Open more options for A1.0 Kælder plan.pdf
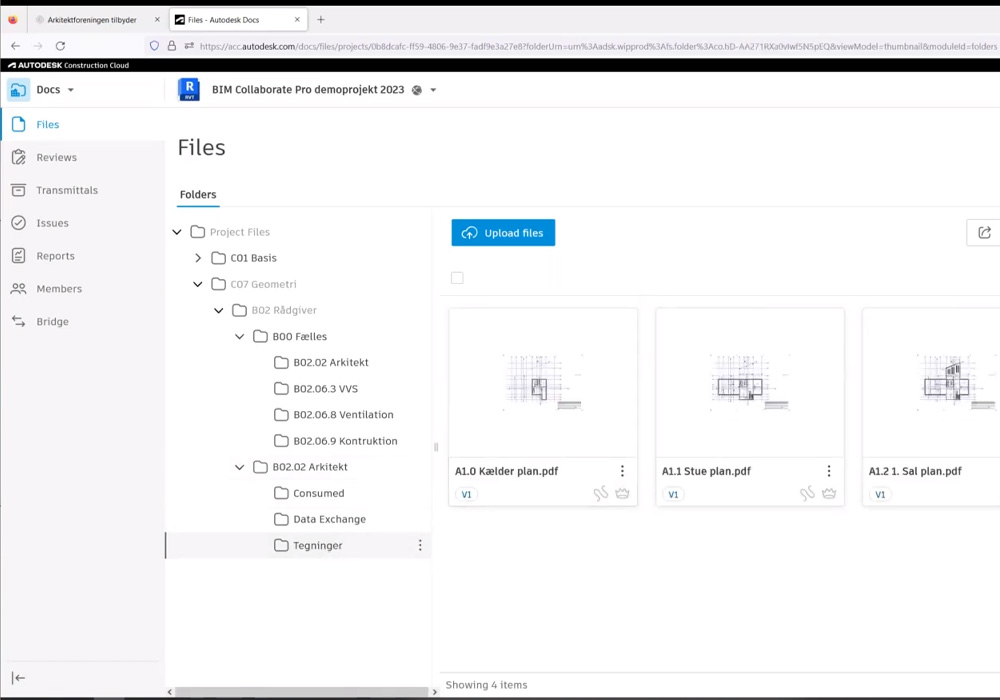 622,471
